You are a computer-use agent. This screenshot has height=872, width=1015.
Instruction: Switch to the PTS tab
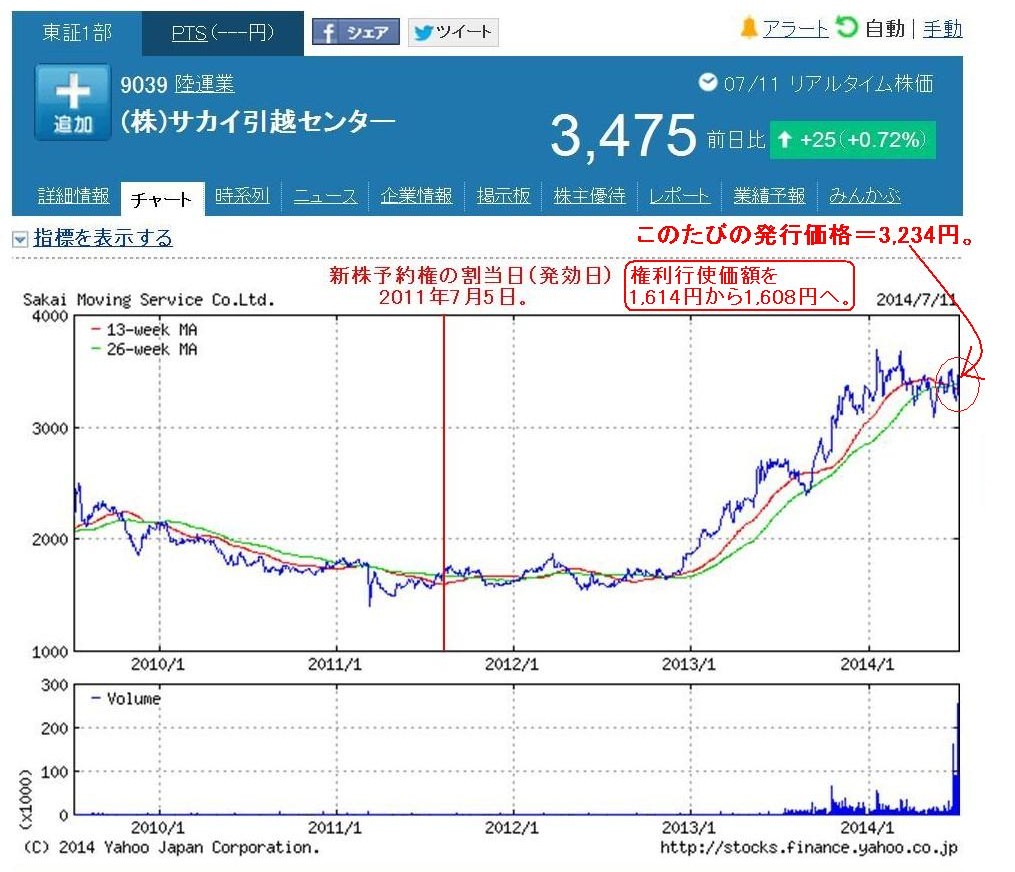223,33
